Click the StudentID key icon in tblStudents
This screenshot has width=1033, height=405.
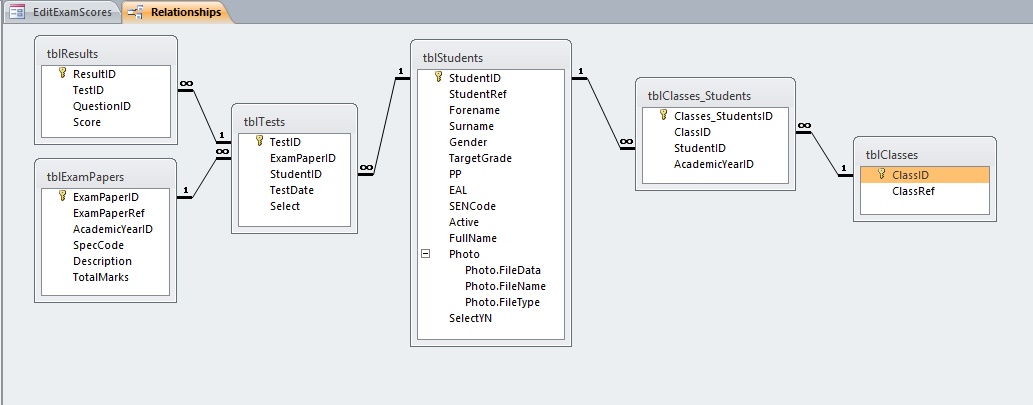click(x=439, y=77)
